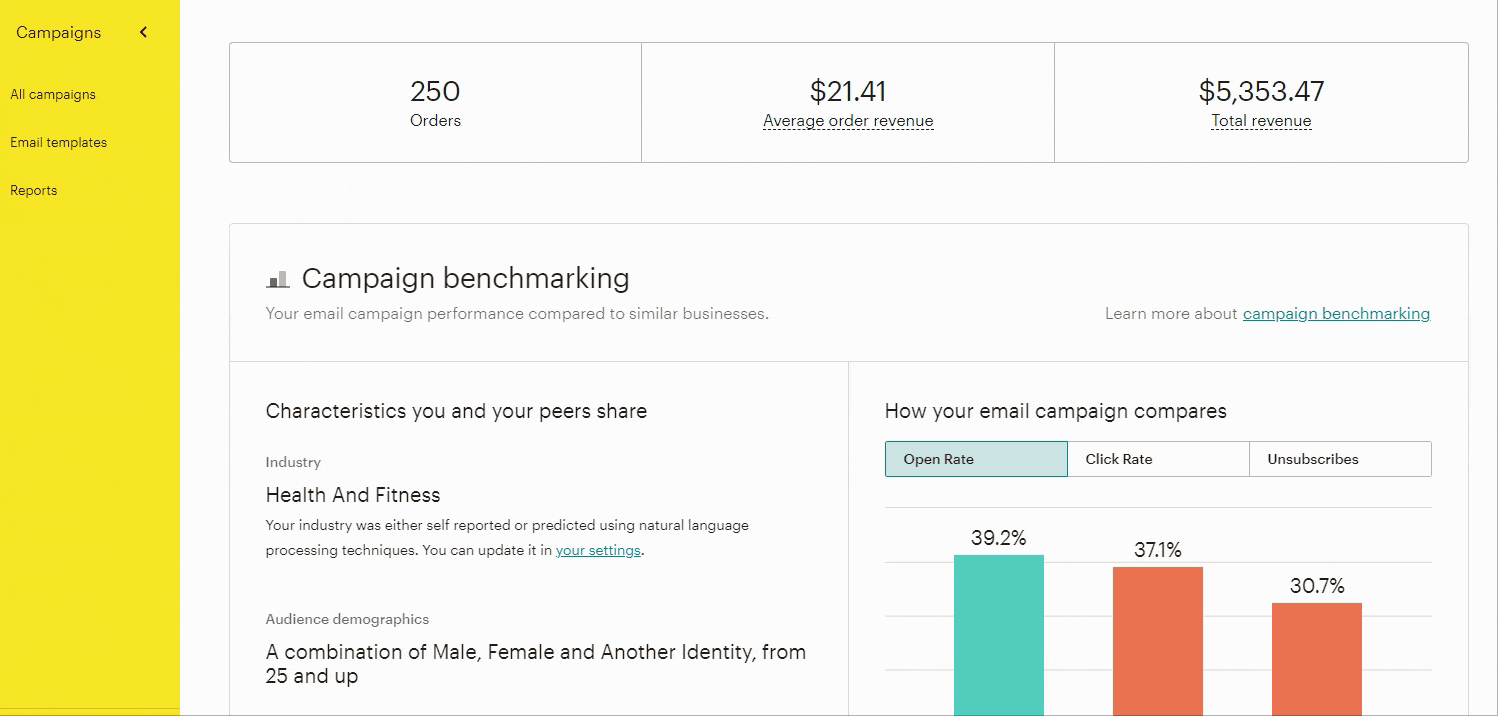Image resolution: width=1498 pixels, height=716 pixels.
Task: Switch to the Unsubscribes tab
Action: tap(1340, 459)
